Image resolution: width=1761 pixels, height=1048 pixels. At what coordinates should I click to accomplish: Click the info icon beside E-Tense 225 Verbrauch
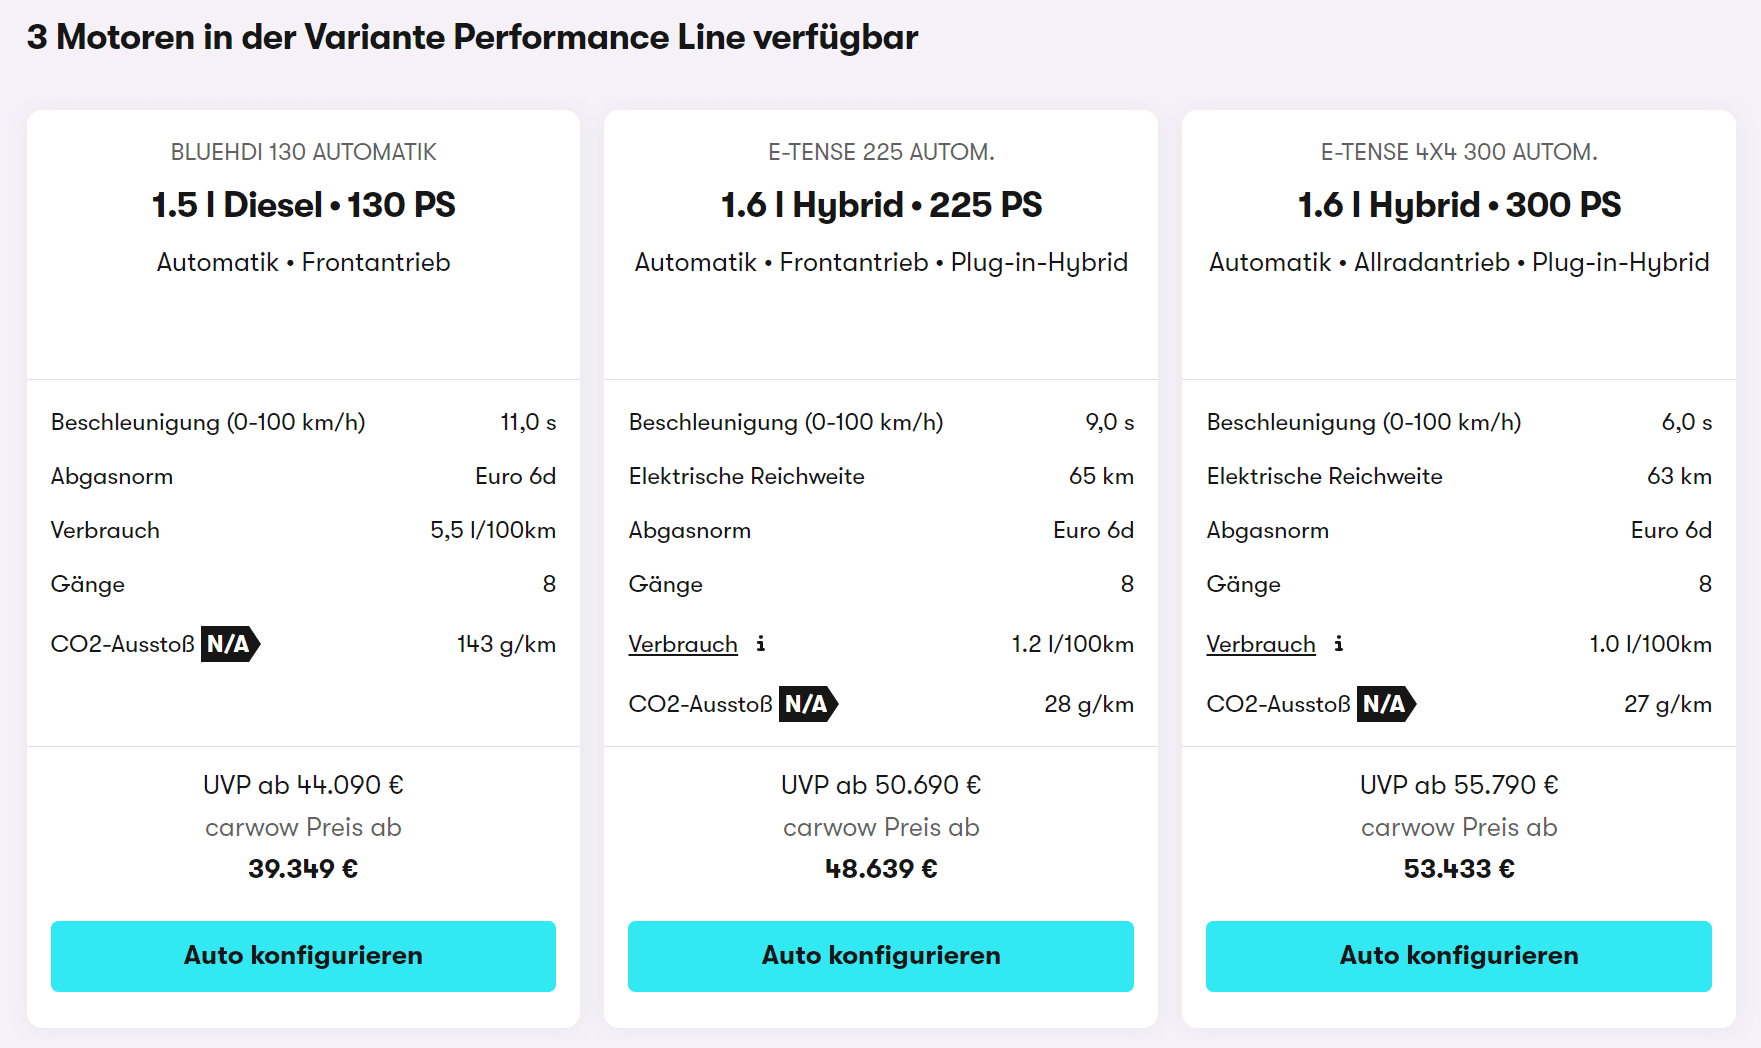(761, 644)
